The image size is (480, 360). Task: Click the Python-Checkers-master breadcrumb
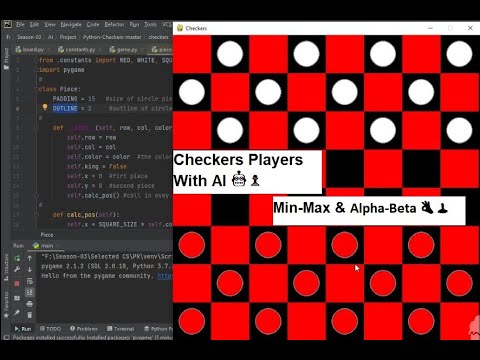(112, 37)
